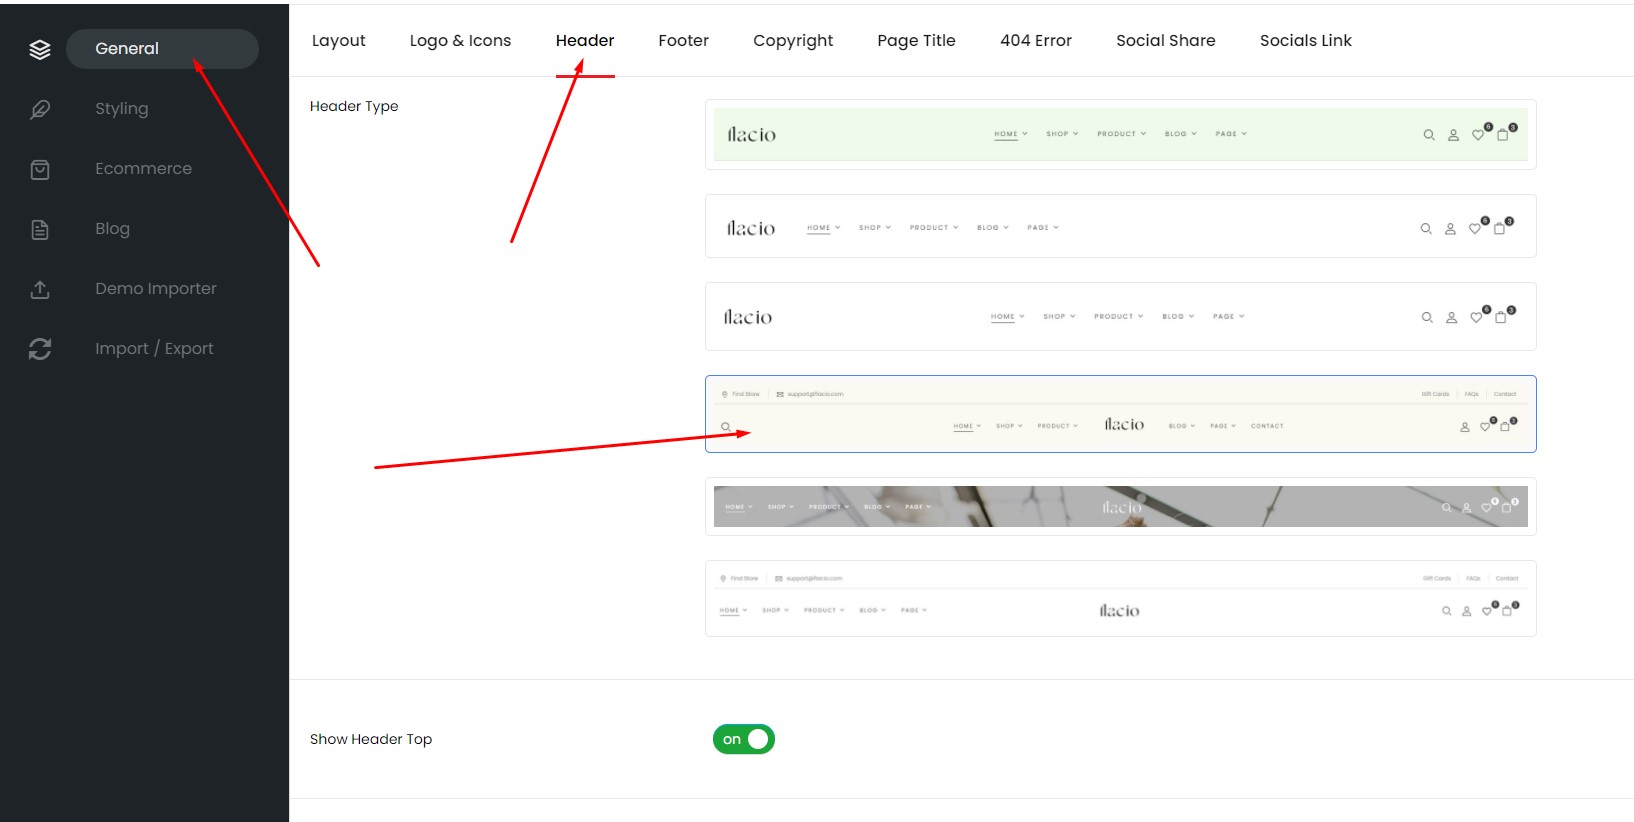Choose white header type with centered menu

coord(1121,317)
